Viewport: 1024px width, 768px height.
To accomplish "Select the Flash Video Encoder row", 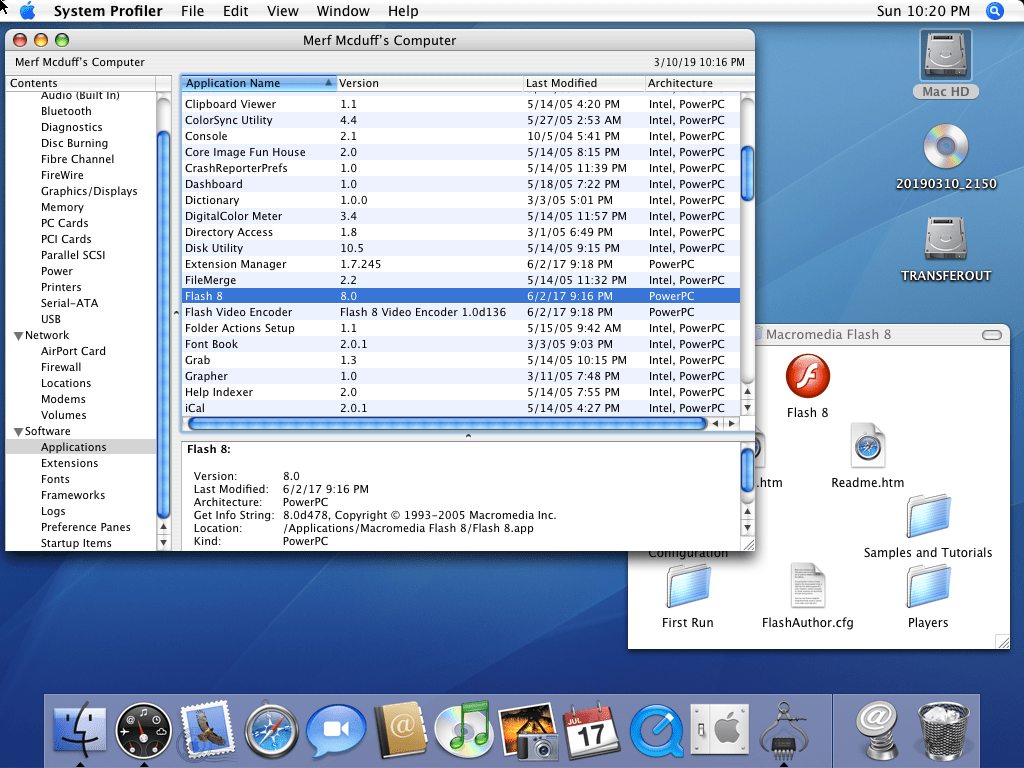I will (x=460, y=312).
